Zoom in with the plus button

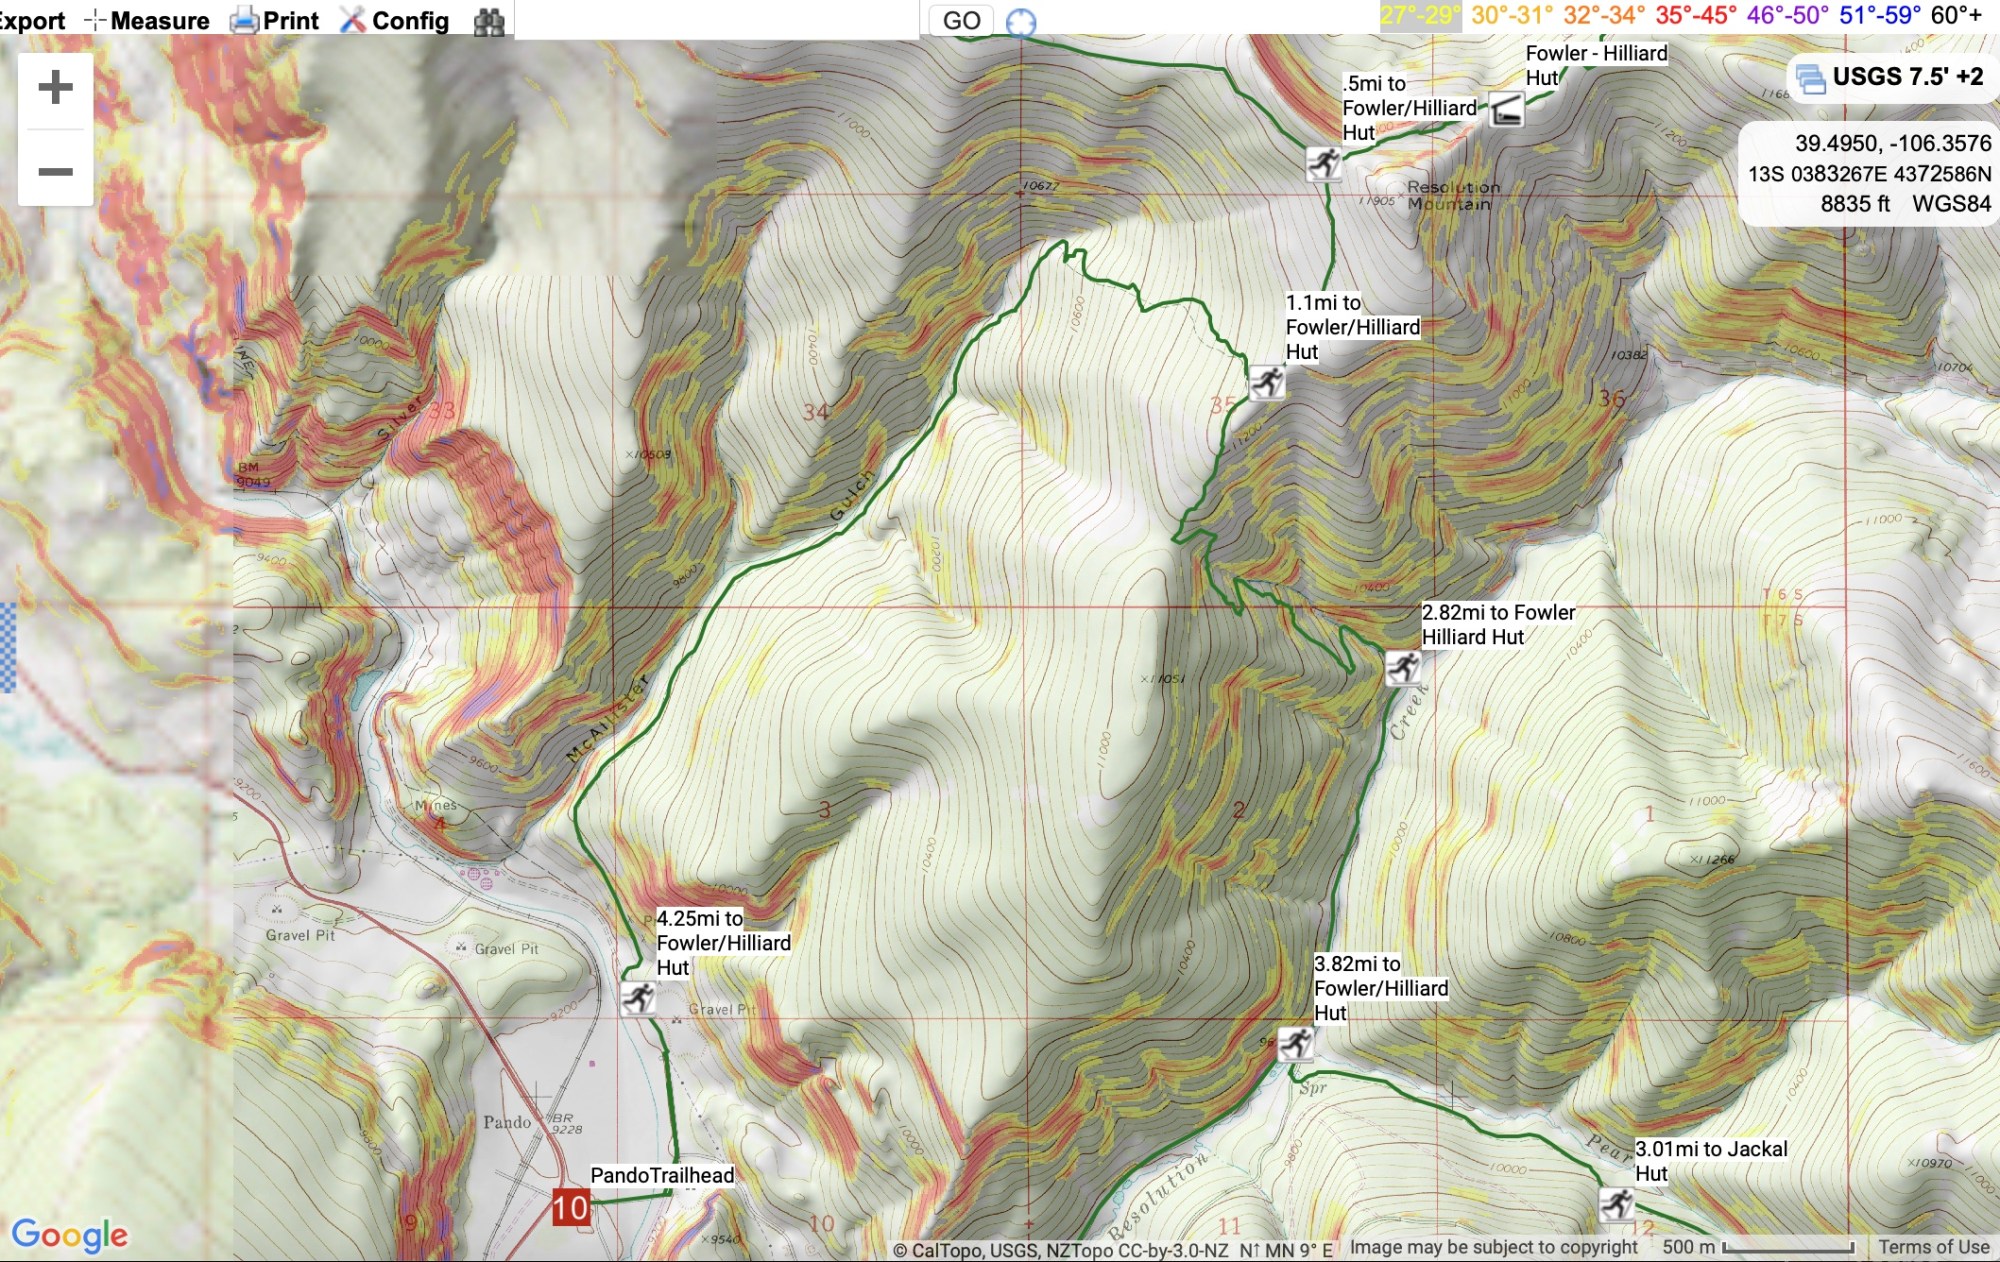[x=56, y=88]
